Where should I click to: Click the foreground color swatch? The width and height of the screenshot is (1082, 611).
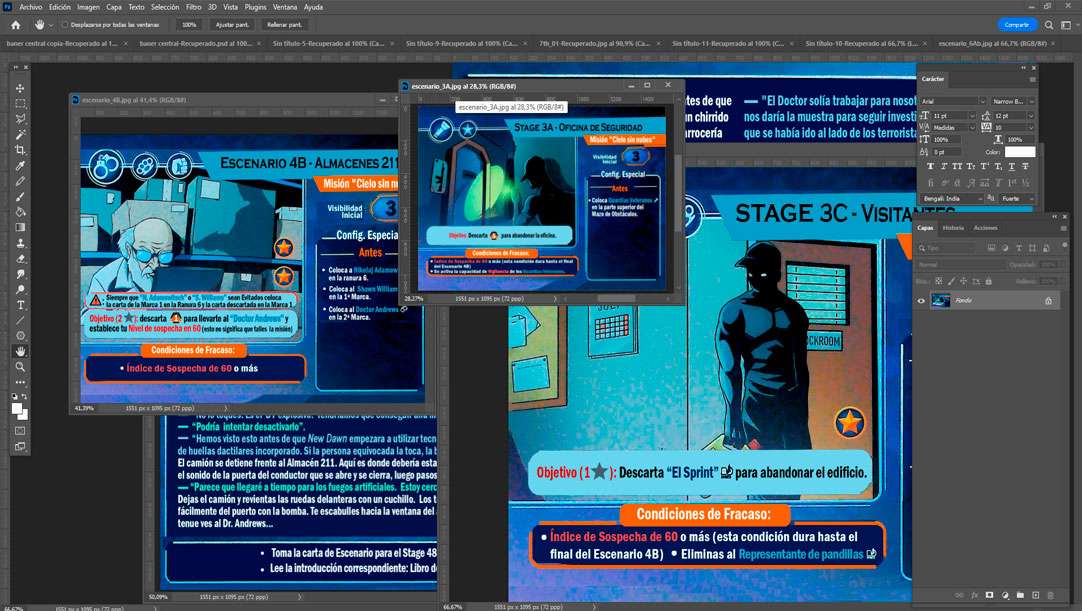pyautogui.click(x=17, y=409)
